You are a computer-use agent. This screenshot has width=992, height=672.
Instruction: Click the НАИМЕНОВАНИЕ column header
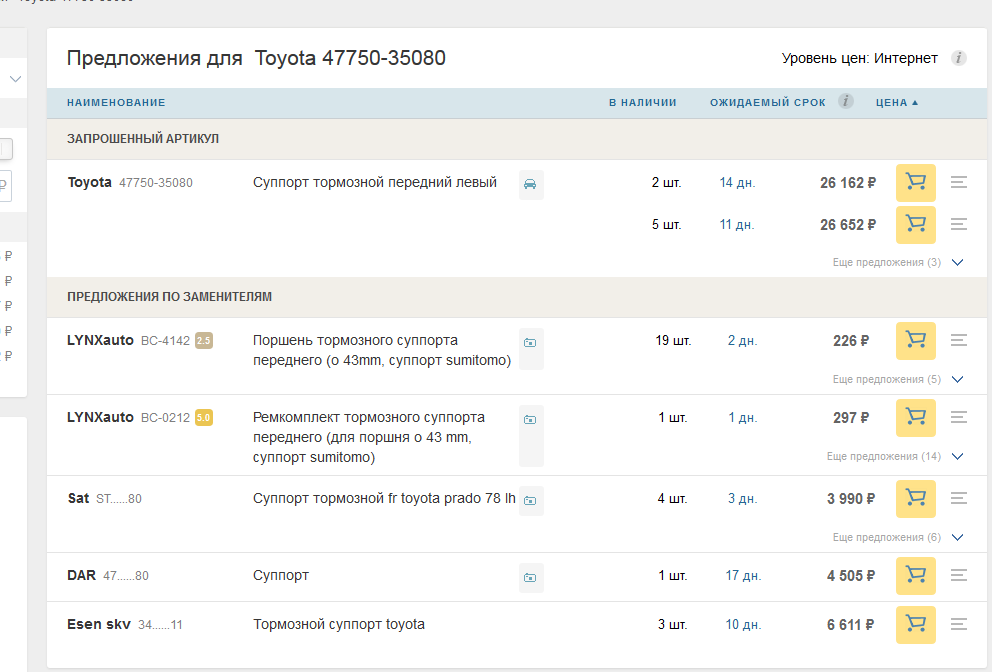coord(116,103)
